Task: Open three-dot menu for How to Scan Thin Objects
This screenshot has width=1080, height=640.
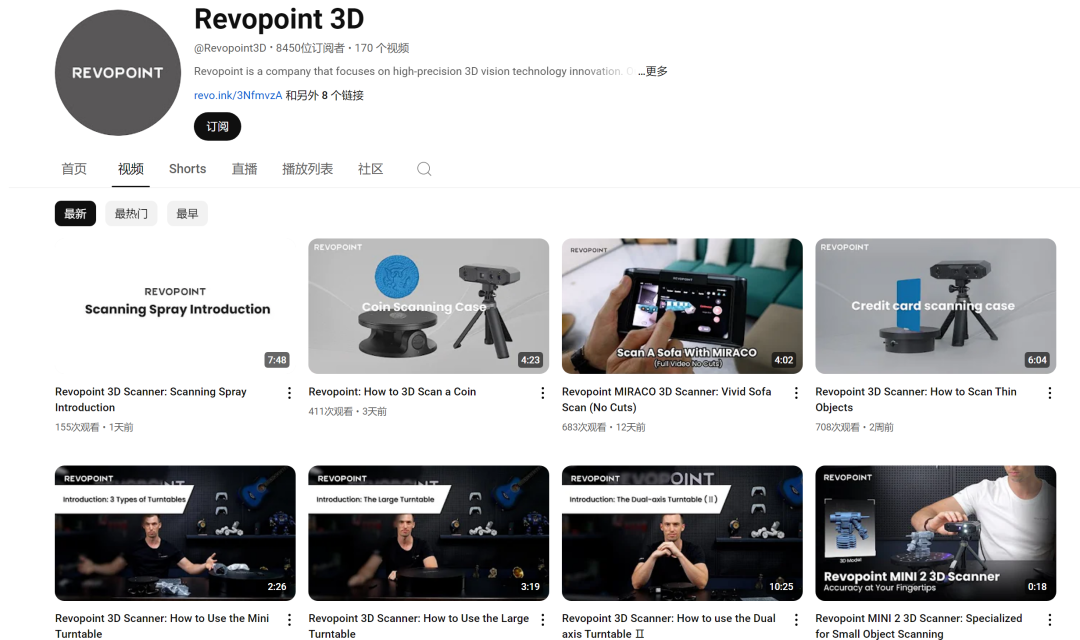Action: 1050,393
